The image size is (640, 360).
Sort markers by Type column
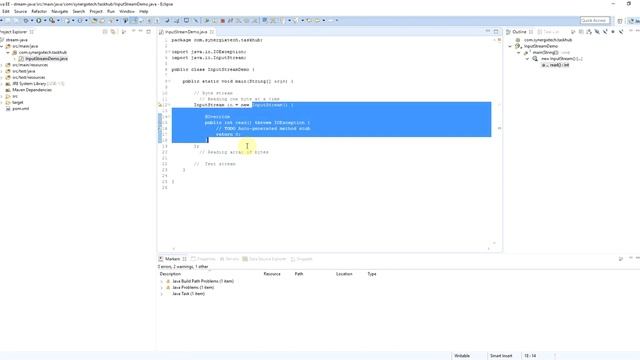coord(372,274)
